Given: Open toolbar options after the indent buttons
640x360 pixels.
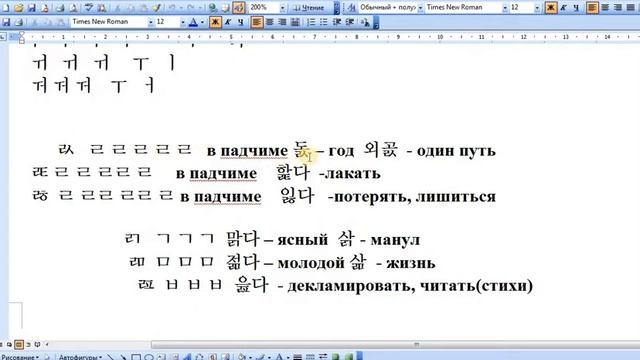Looking at the screenshot, I should point(376,22).
